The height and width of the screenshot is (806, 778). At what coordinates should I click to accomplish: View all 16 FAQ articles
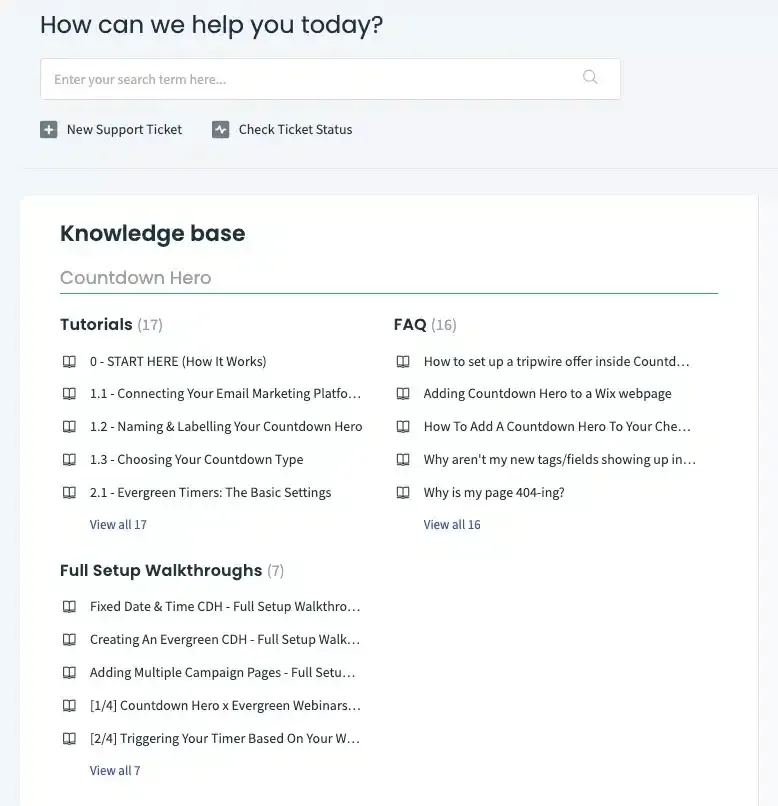[452, 524]
